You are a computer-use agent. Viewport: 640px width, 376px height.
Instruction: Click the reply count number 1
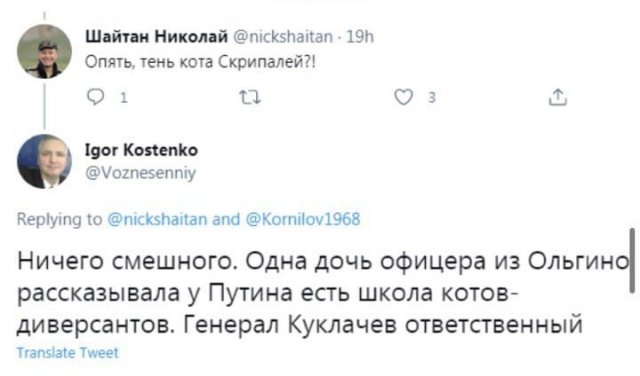(124, 98)
